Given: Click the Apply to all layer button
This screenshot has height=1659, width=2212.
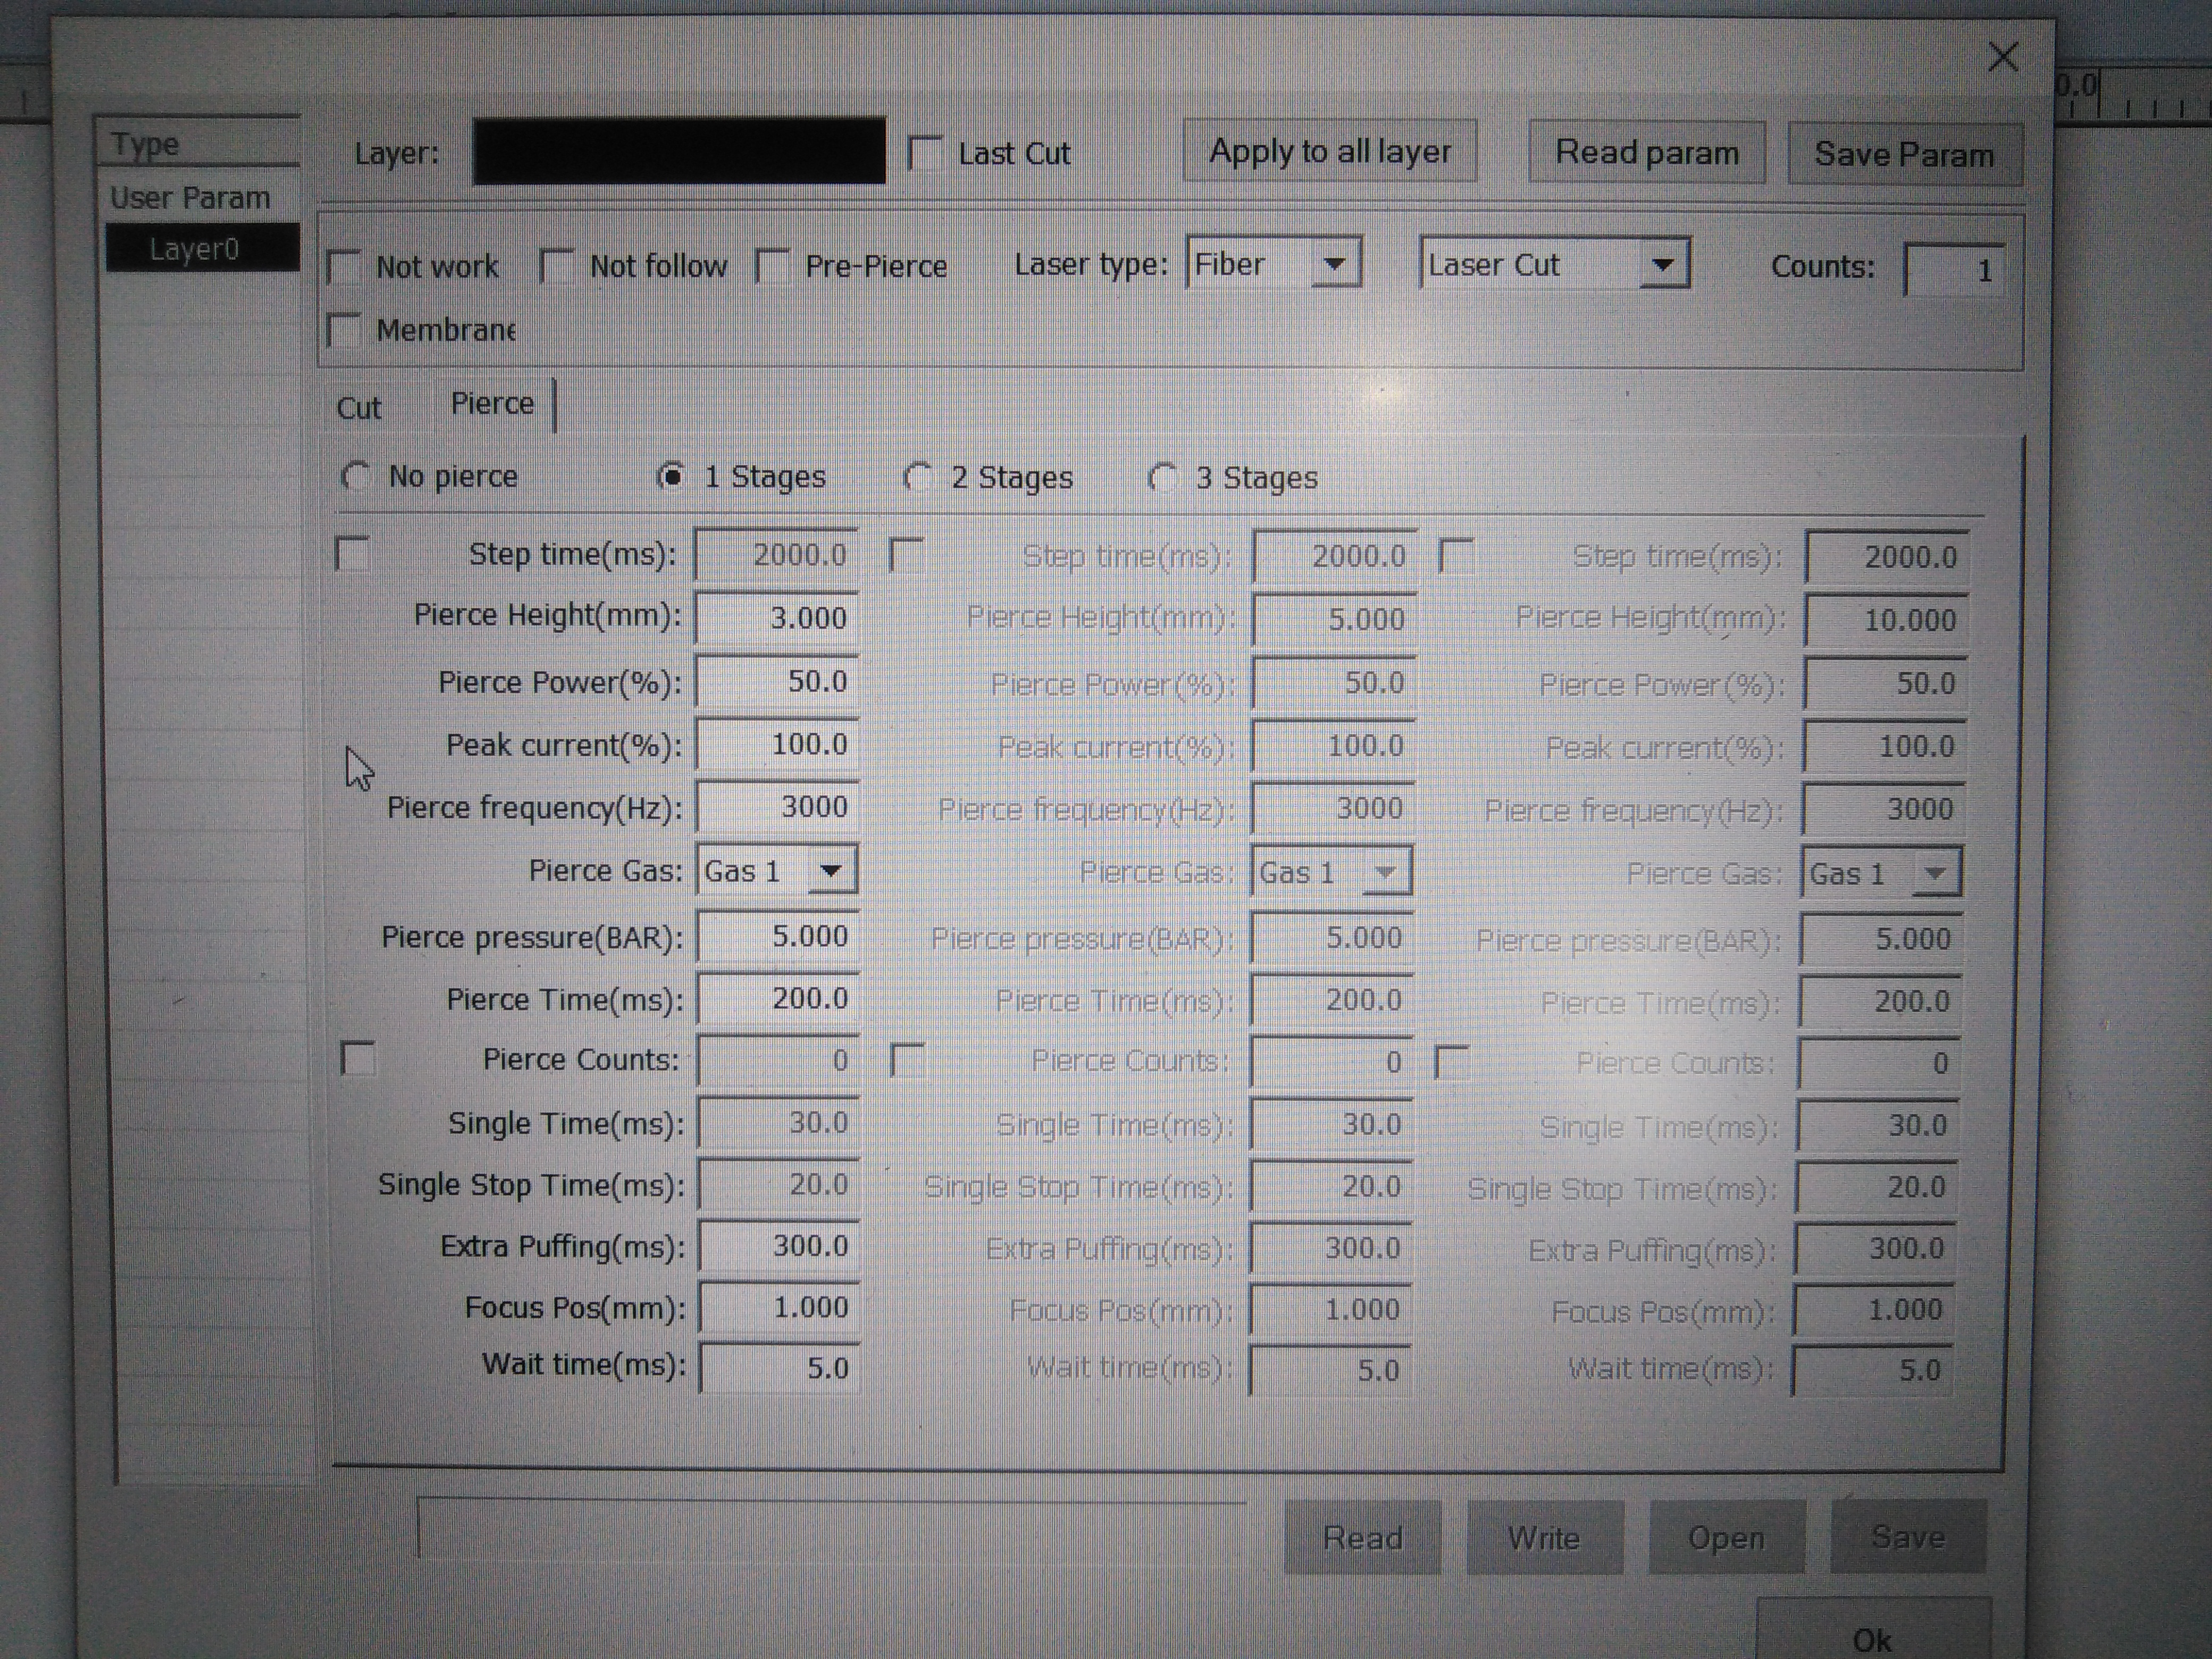Looking at the screenshot, I should (x=1329, y=152).
